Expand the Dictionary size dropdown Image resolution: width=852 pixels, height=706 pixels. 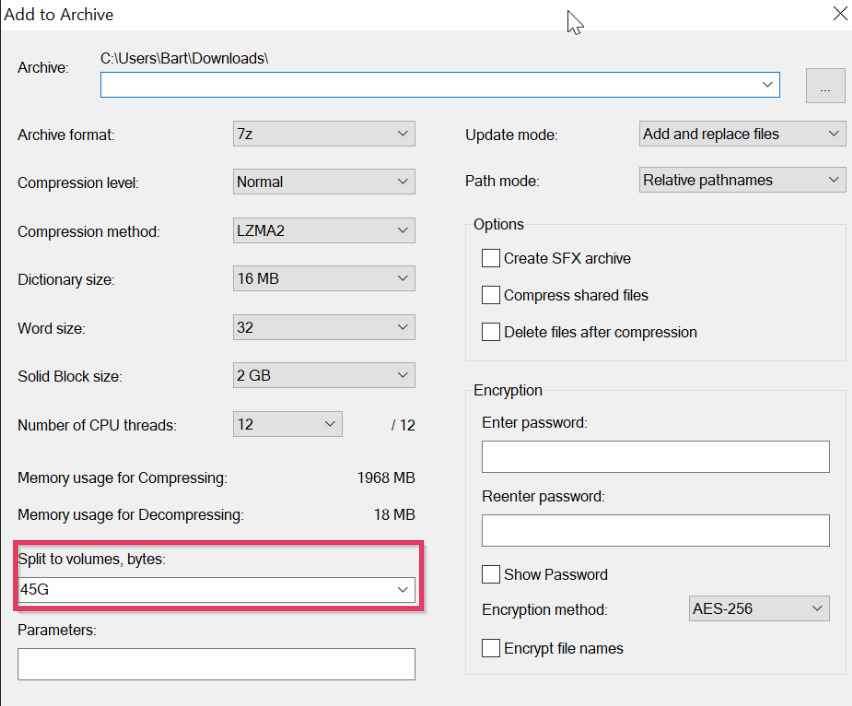pyautogui.click(x=323, y=279)
